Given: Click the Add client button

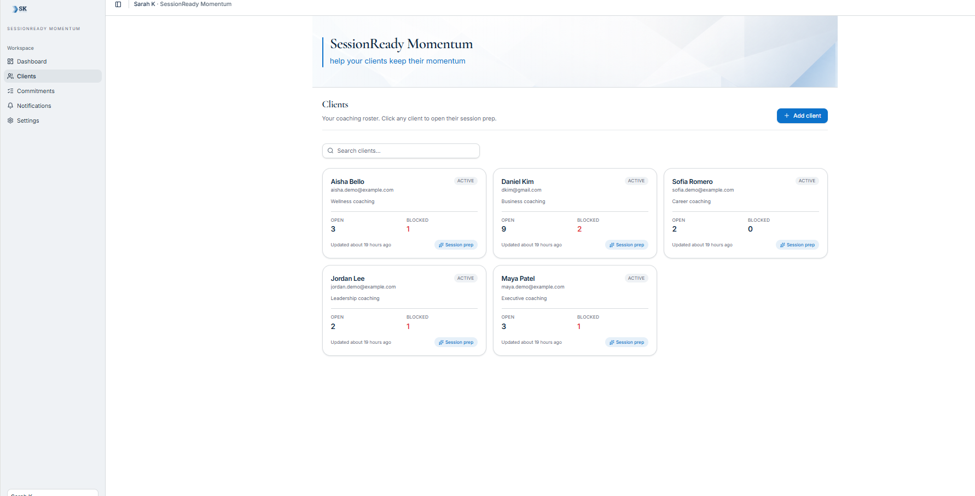Looking at the screenshot, I should [802, 116].
